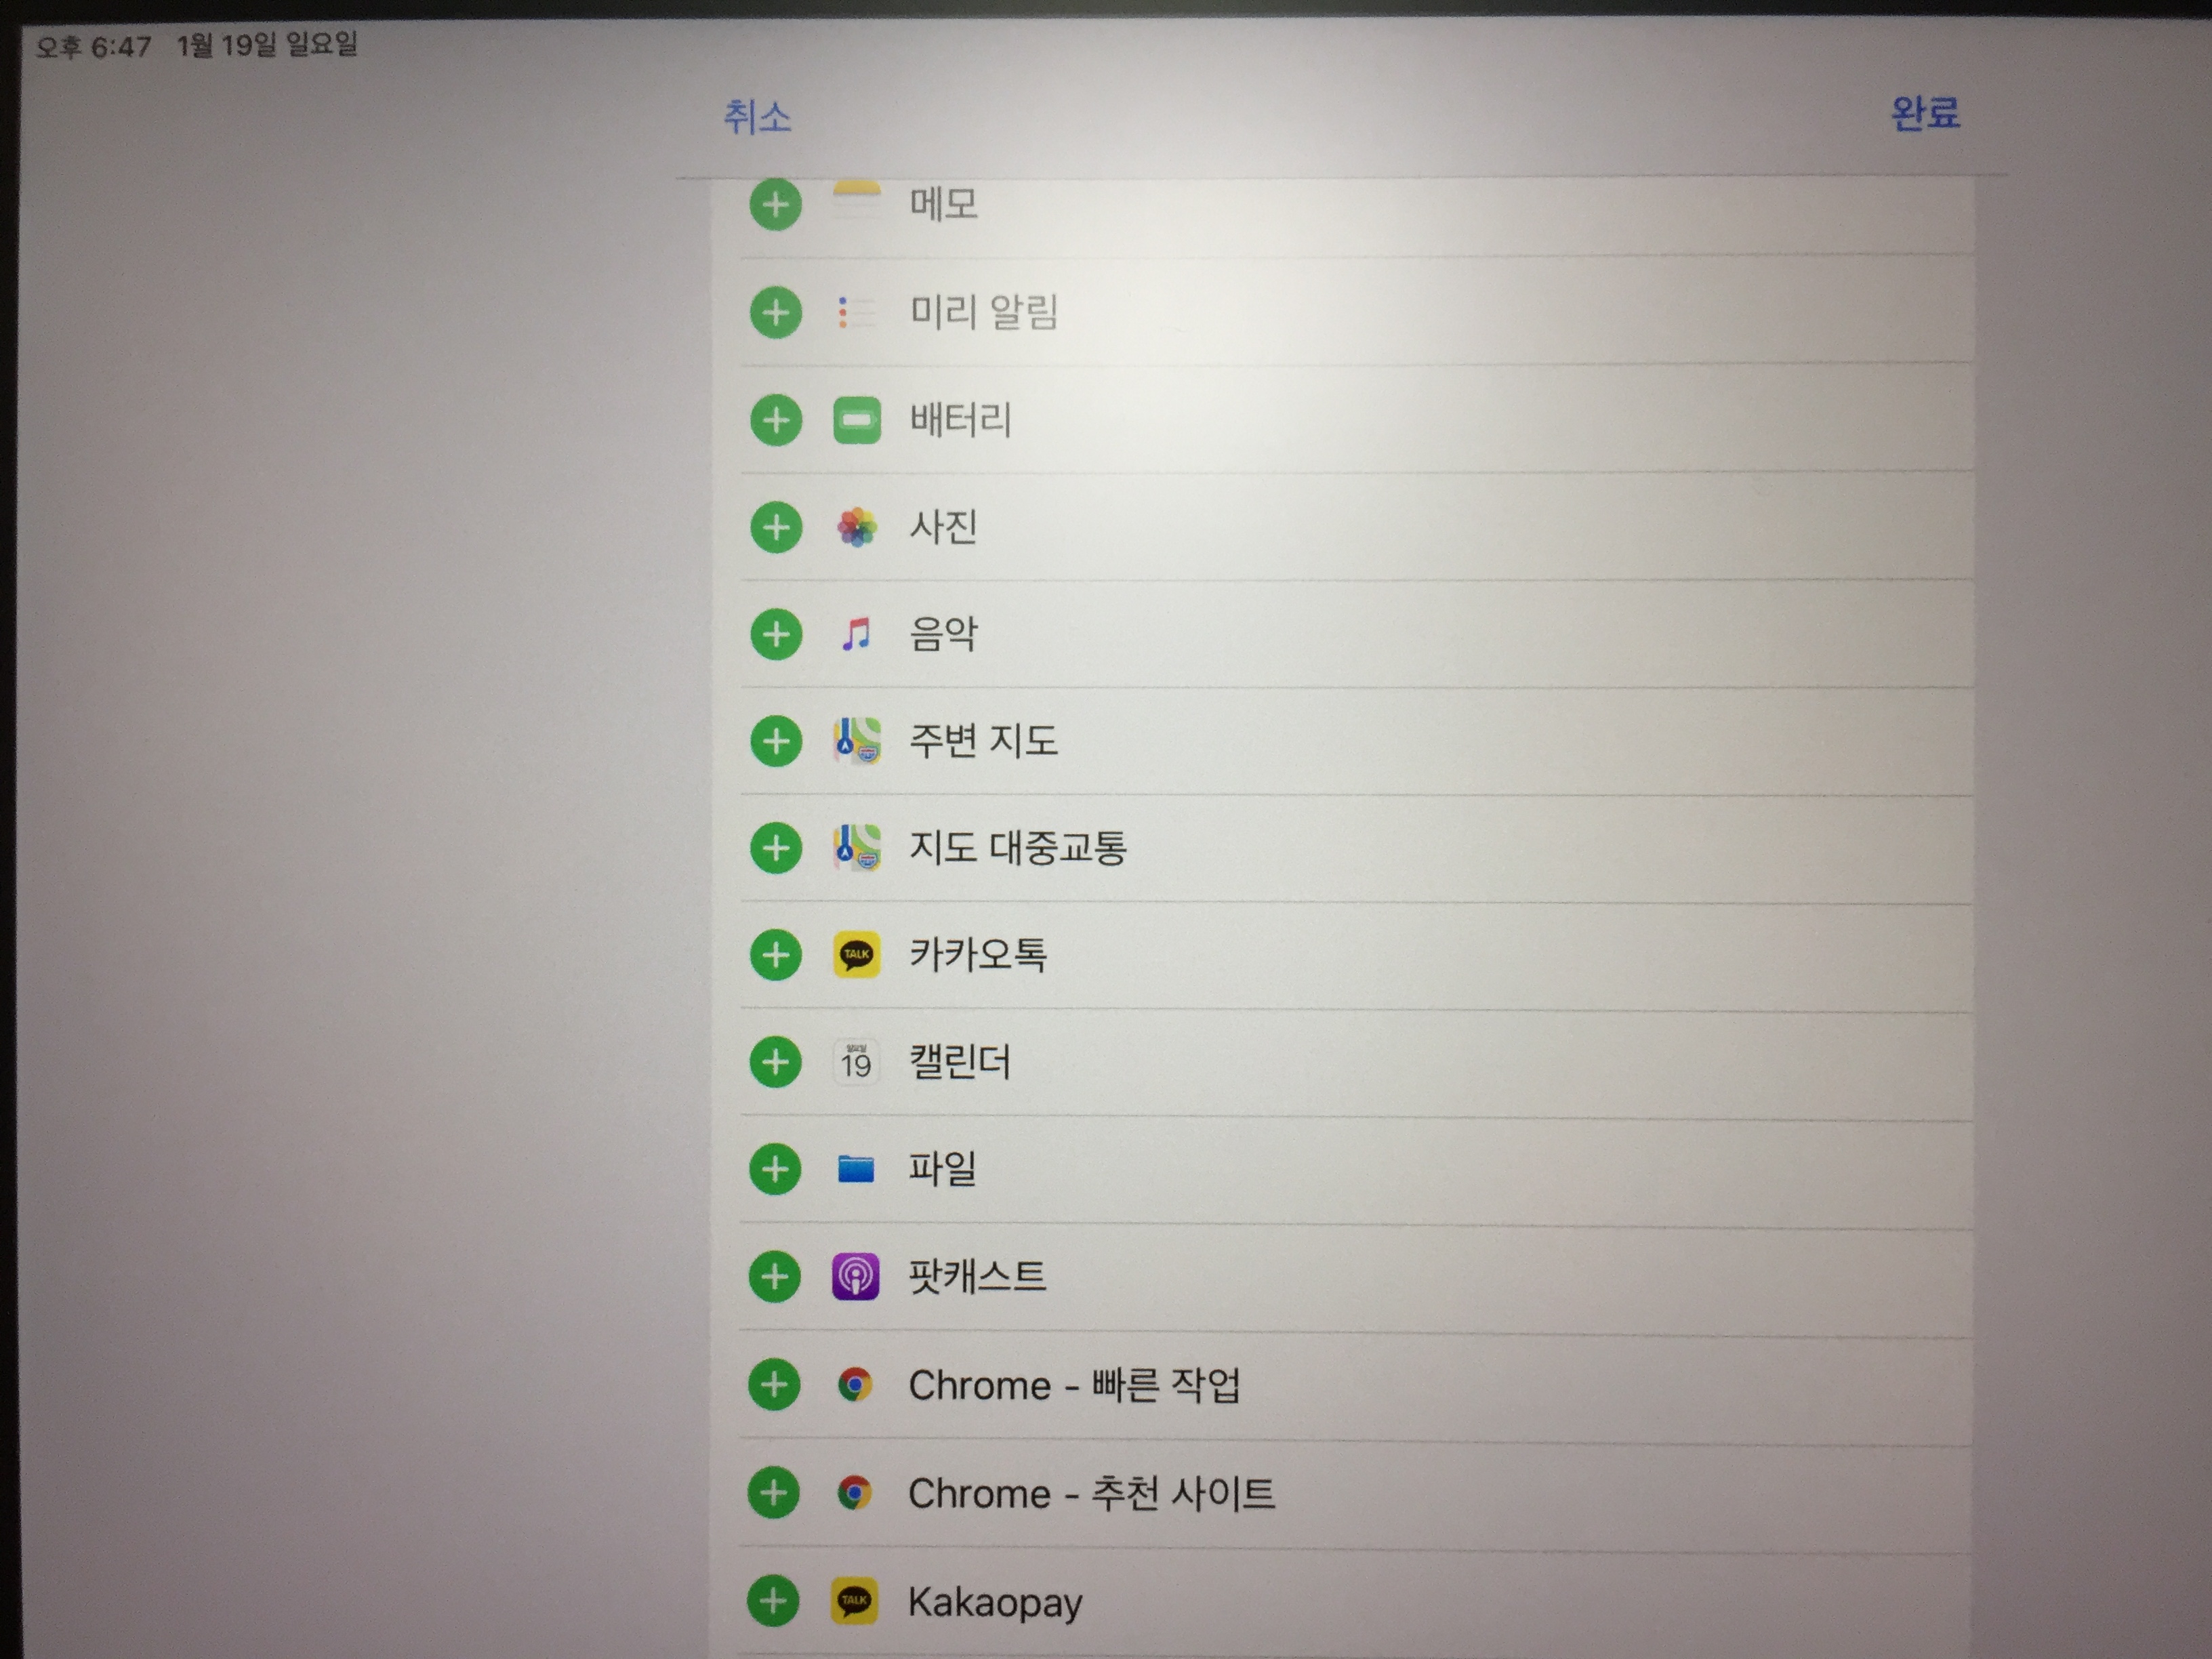The image size is (2212, 1659).
Task: Add the 캘린더 widget
Action: pos(776,1062)
